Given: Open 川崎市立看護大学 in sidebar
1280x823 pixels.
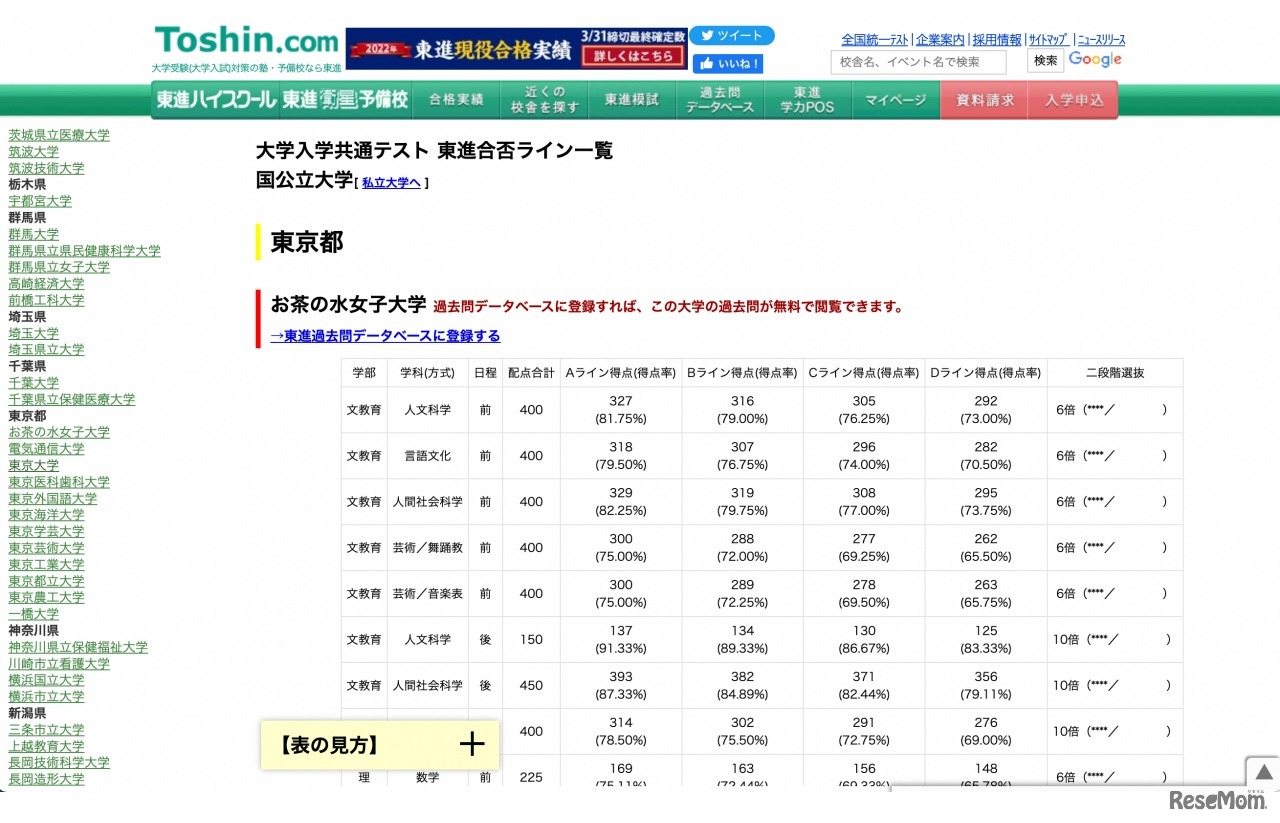Looking at the screenshot, I should [x=59, y=664].
